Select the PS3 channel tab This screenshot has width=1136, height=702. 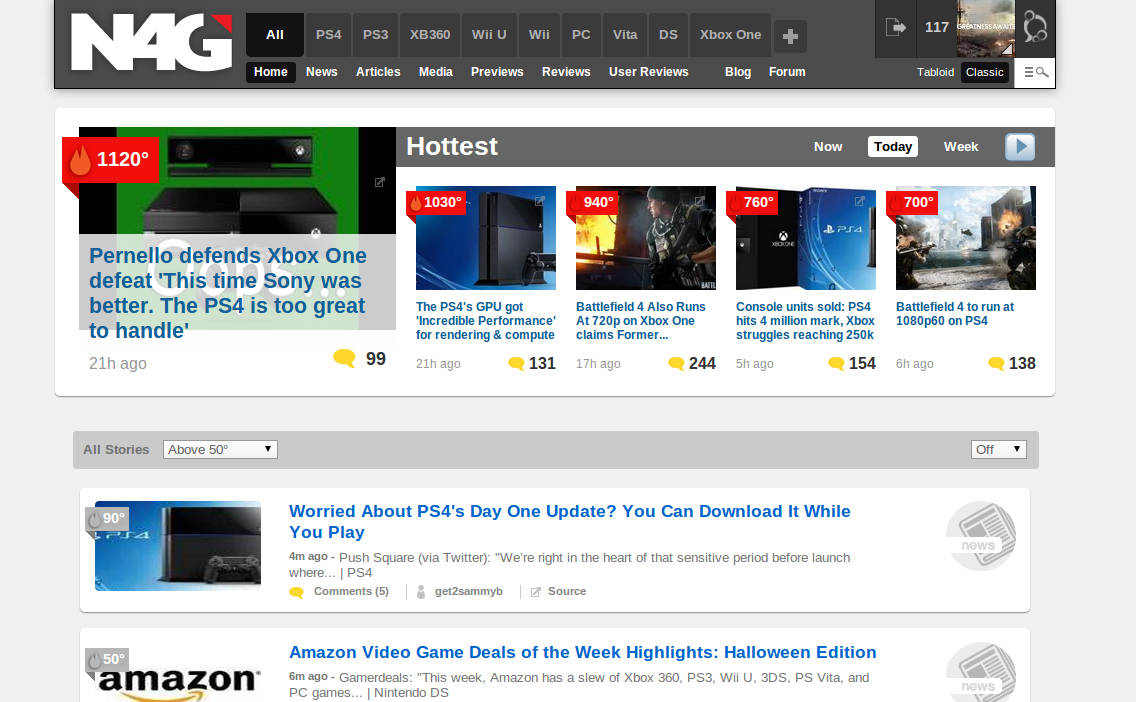pyautogui.click(x=375, y=35)
